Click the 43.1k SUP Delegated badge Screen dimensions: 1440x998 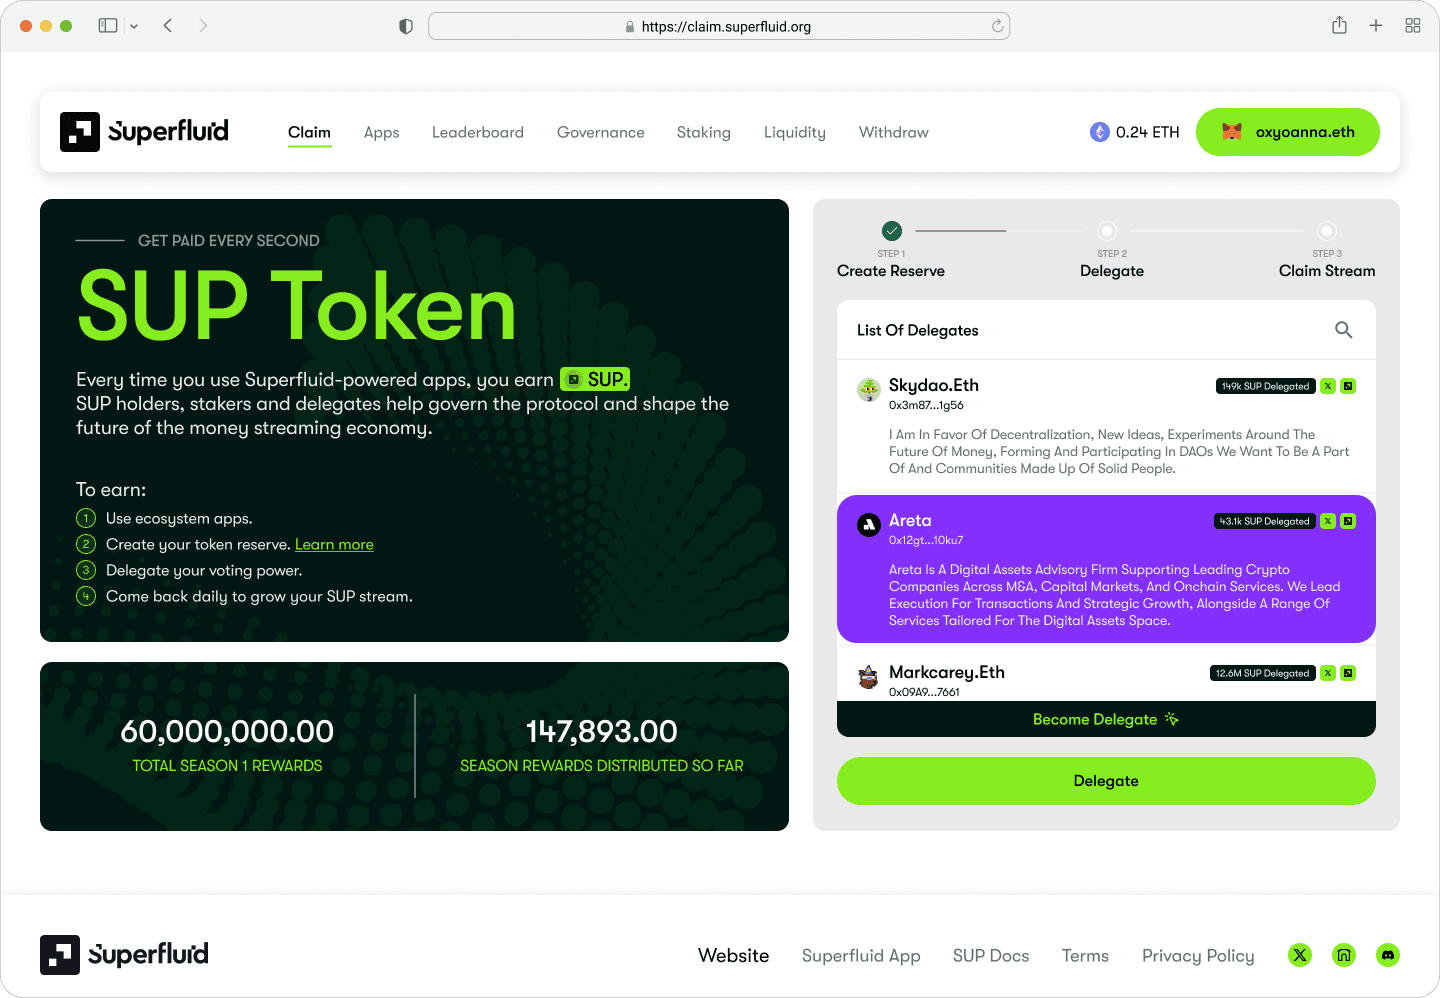coord(1264,521)
